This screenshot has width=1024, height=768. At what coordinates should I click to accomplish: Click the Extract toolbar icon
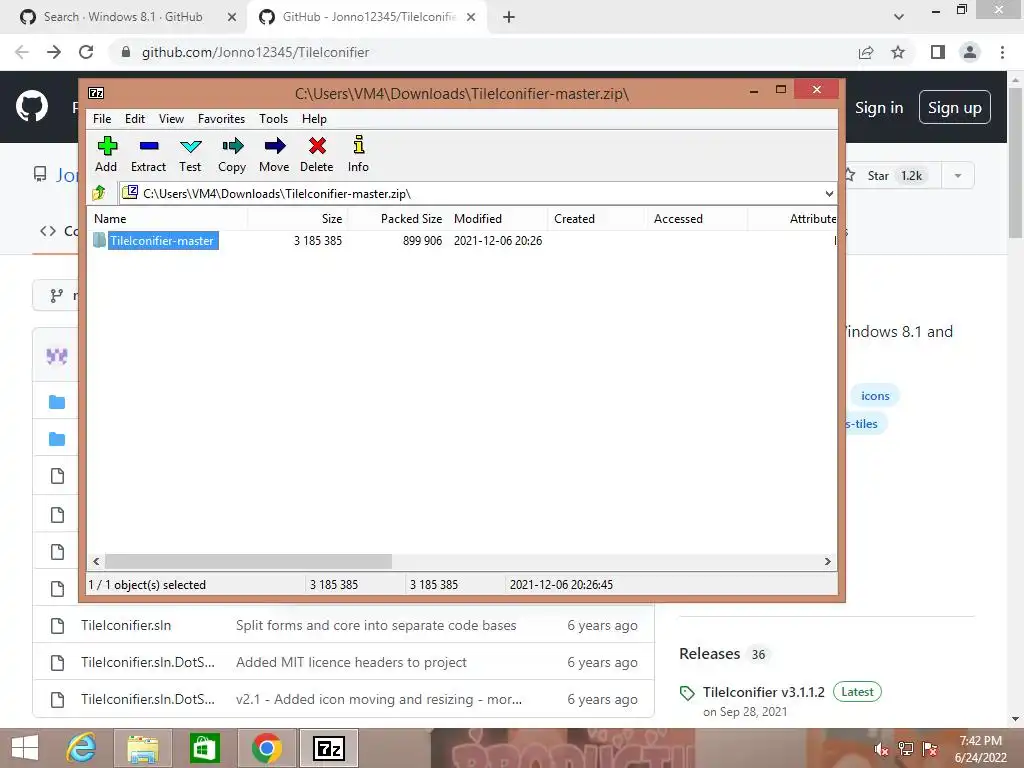click(148, 154)
